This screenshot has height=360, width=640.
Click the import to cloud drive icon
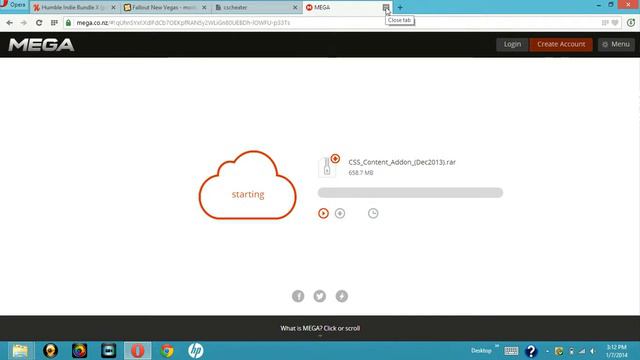click(340, 213)
